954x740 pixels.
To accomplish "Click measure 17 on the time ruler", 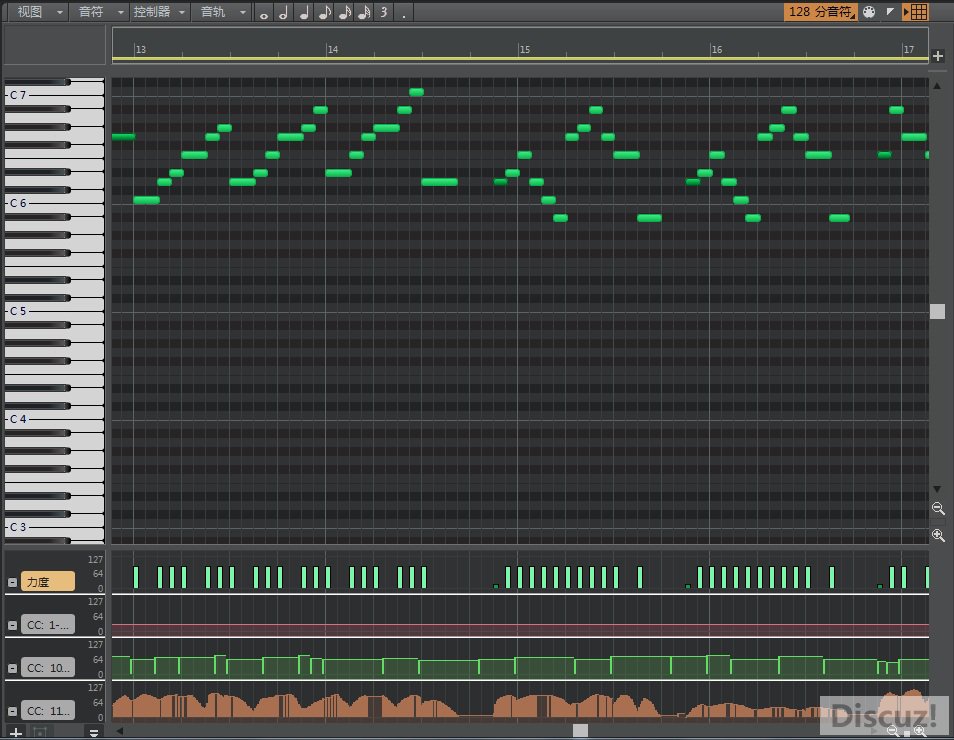I will [x=908, y=49].
